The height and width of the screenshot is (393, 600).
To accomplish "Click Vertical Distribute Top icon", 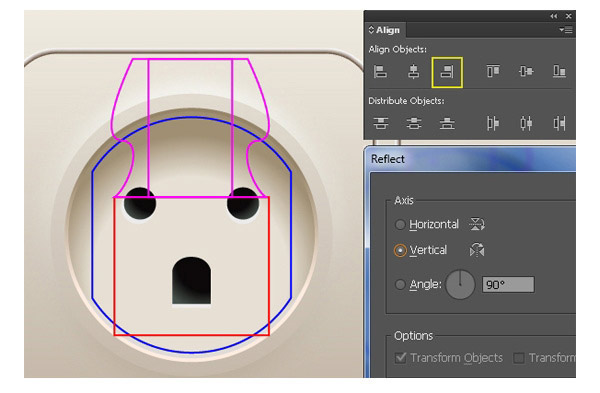I will point(380,123).
